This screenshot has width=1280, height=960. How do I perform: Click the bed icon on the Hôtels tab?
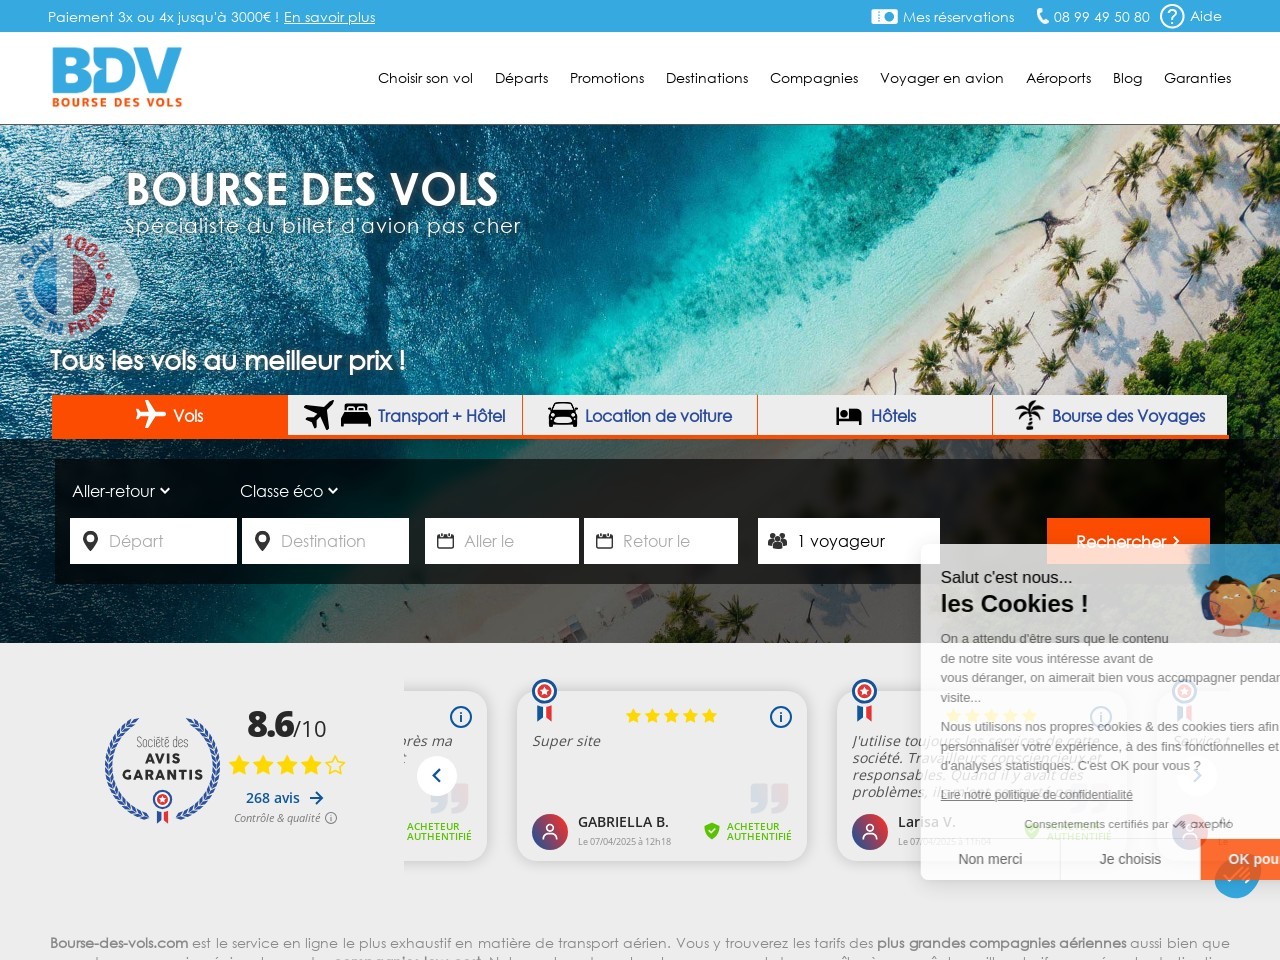pos(849,416)
